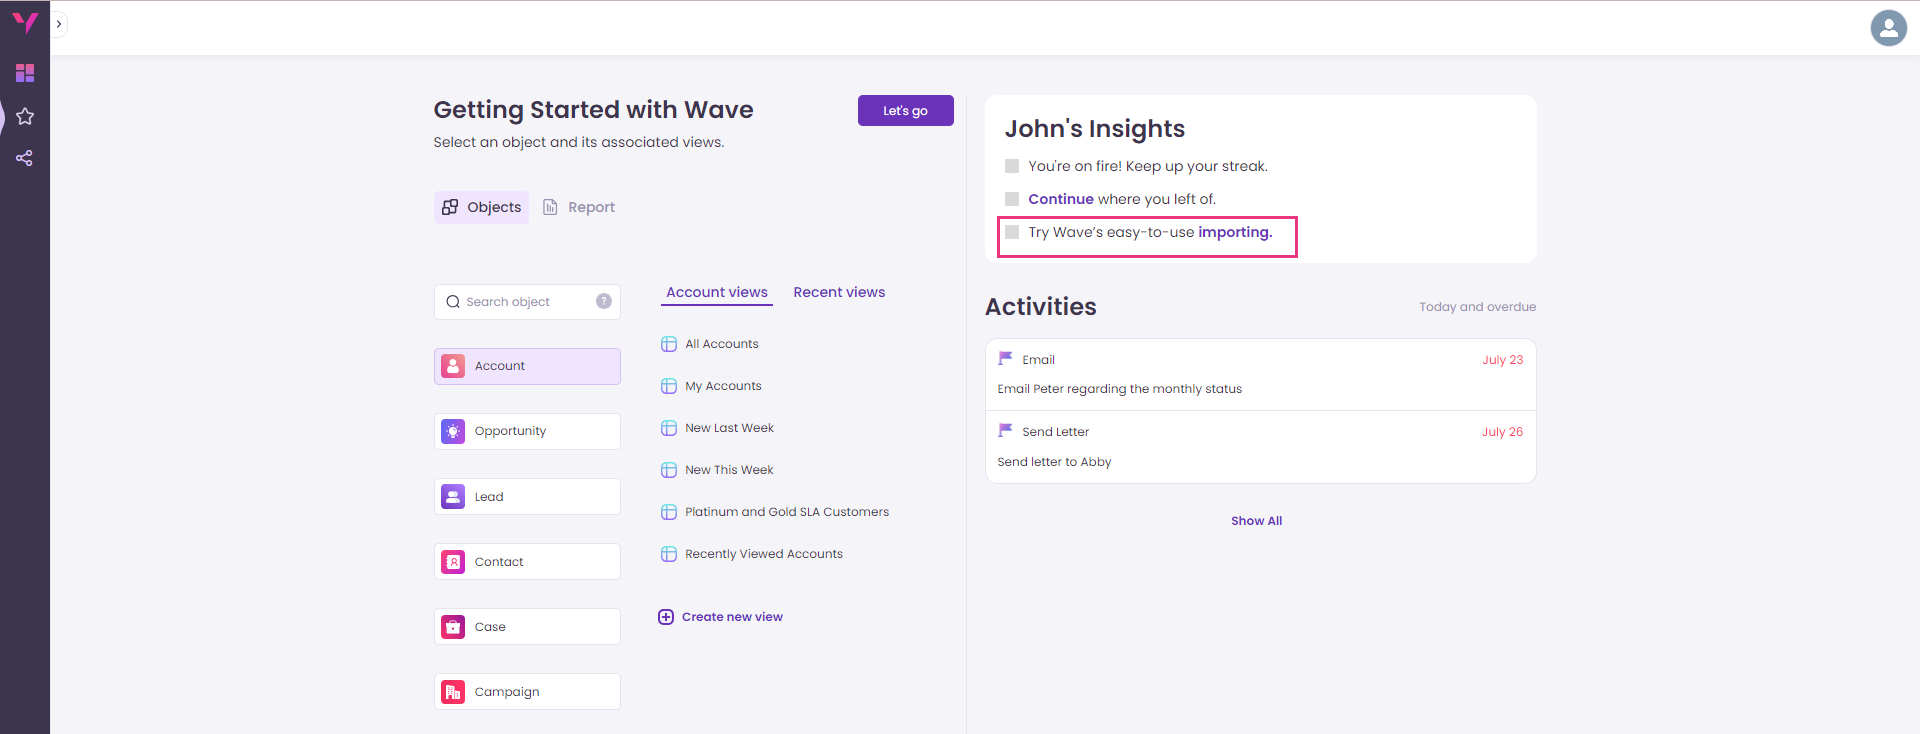This screenshot has height=734, width=1920.
Task: Check the 'Try Wave's easy-to-use importing' checkbox
Action: pos(1012,232)
